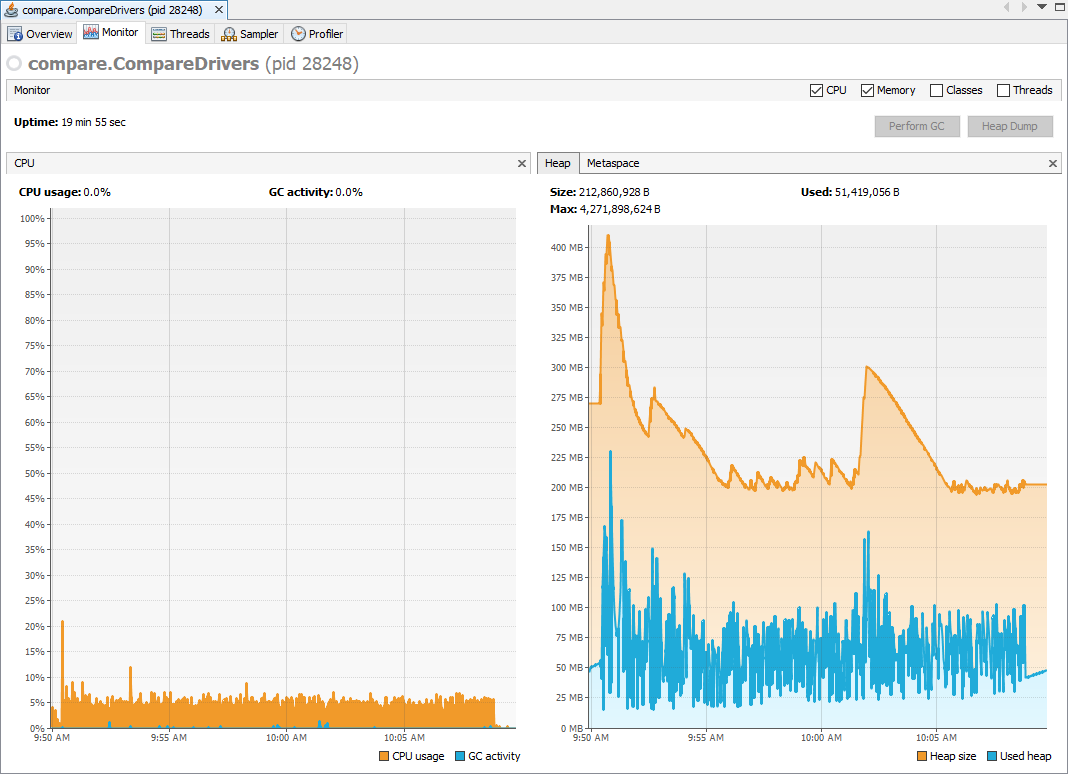Viewport: 1068px width, 774px height.
Task: Click the Perform GC button
Action: click(x=917, y=125)
